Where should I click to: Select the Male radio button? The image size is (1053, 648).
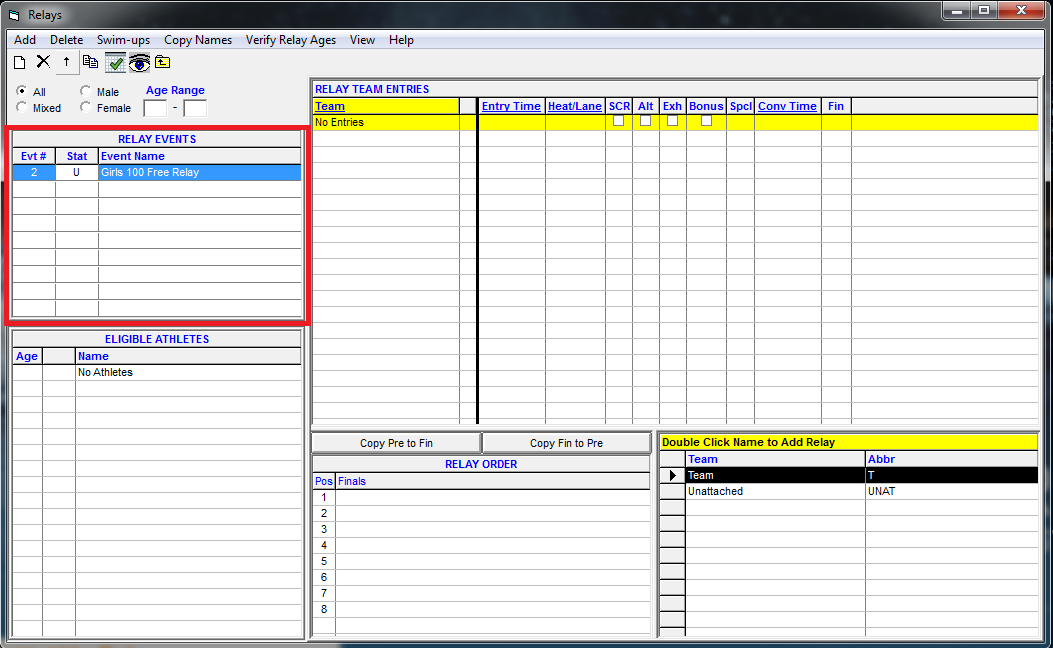point(86,92)
